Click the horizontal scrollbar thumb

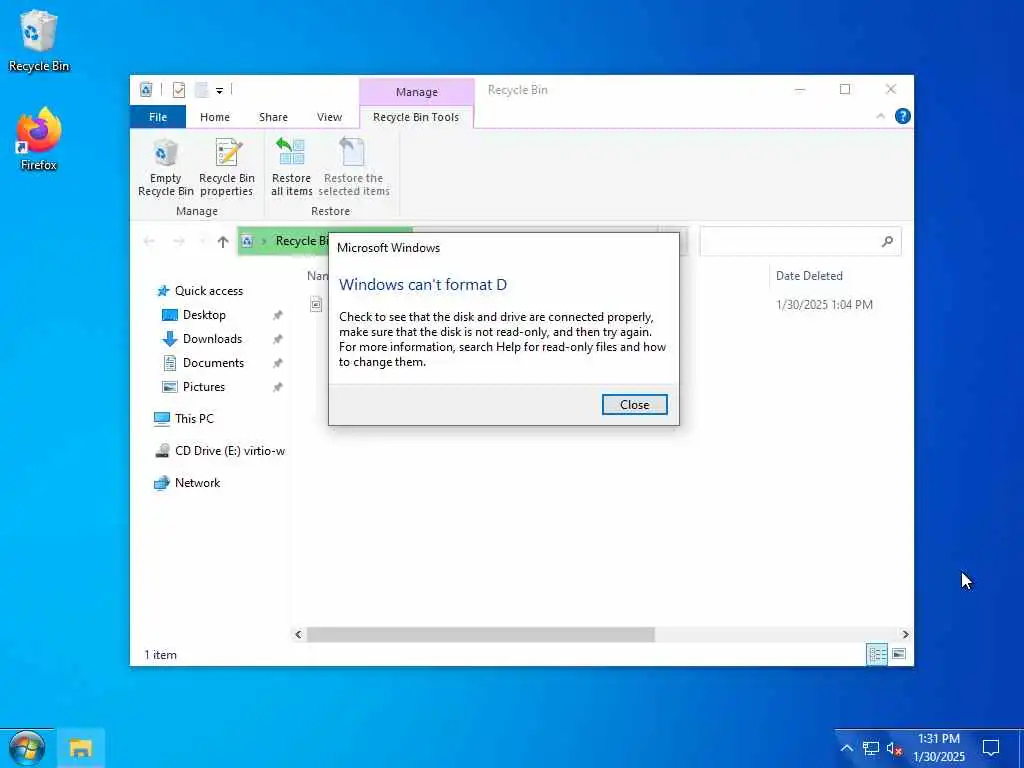pos(481,635)
